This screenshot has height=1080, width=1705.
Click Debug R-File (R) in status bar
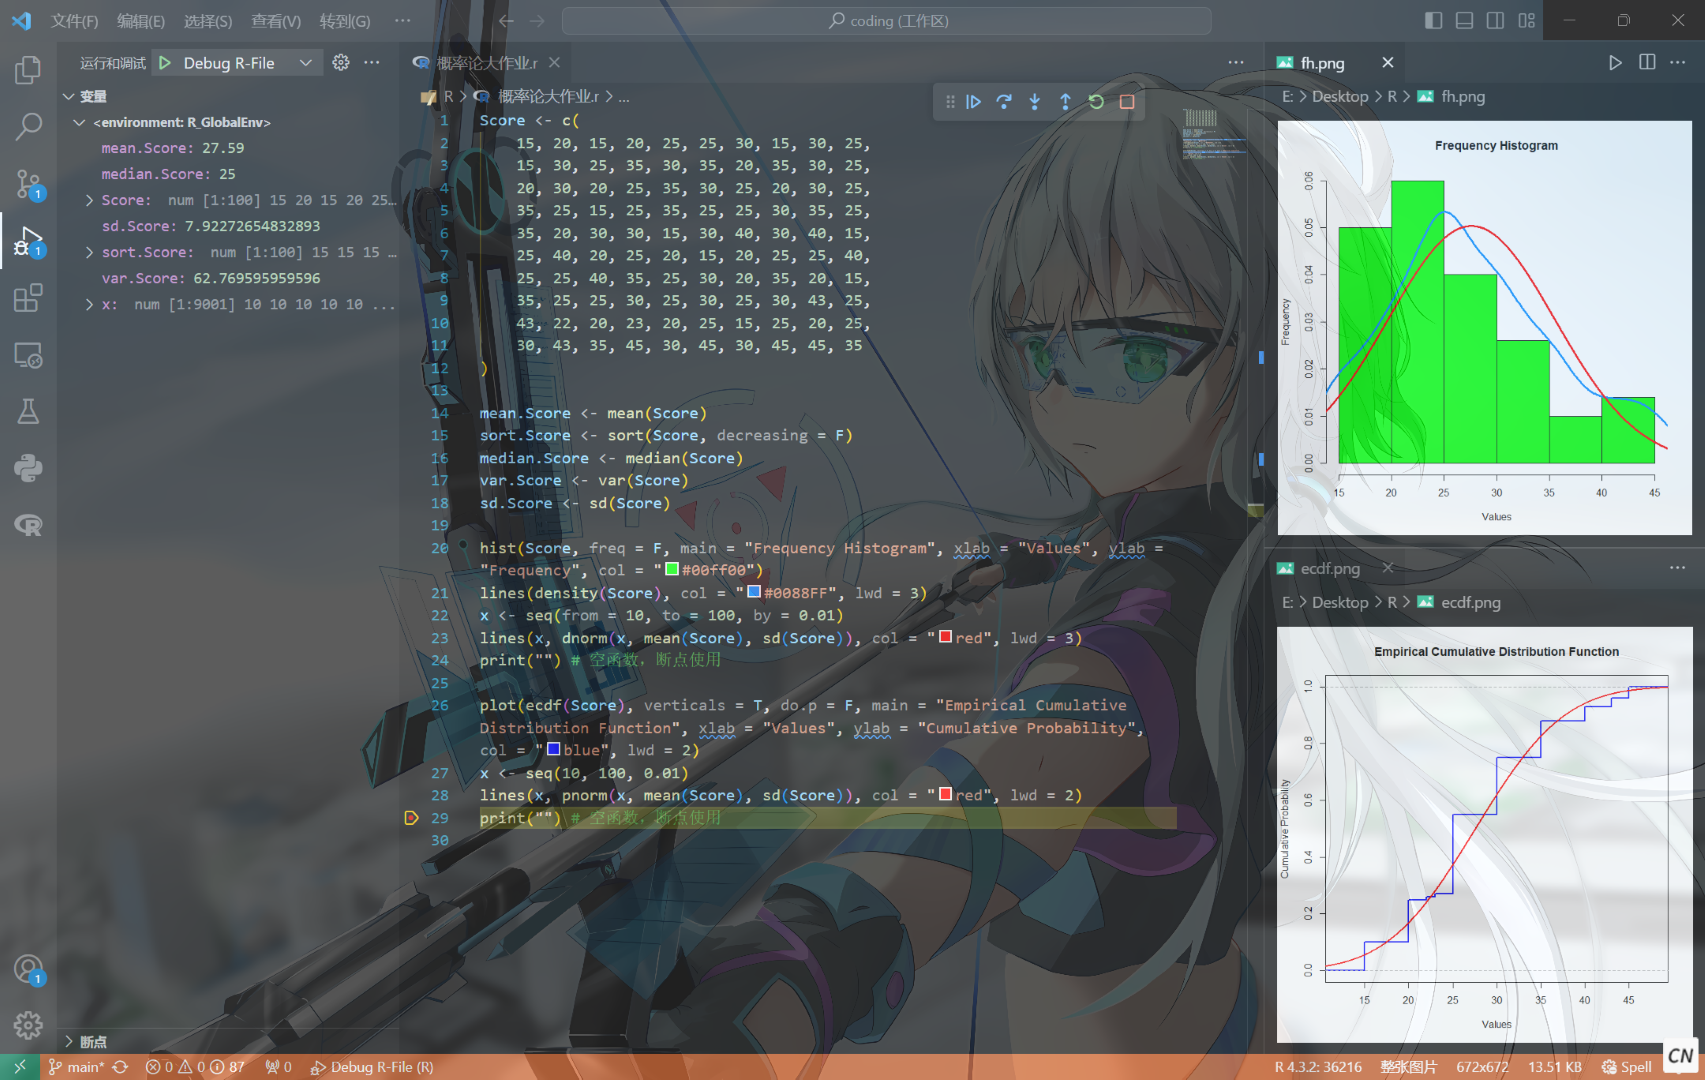tap(371, 1067)
